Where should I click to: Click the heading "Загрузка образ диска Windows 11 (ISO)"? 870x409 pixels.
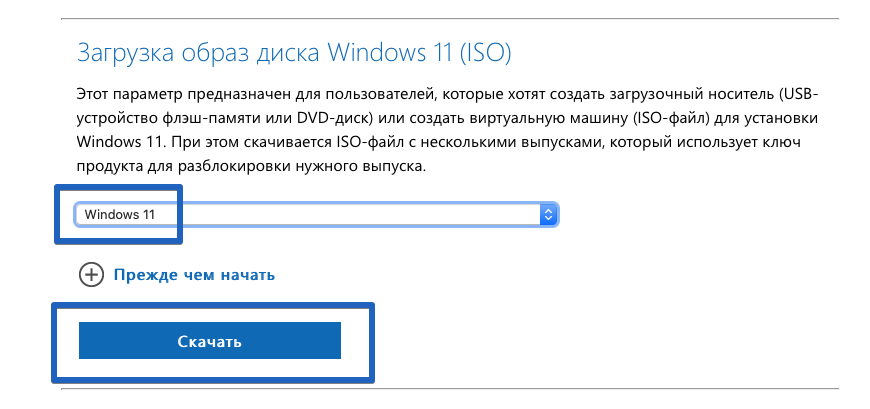(294, 53)
